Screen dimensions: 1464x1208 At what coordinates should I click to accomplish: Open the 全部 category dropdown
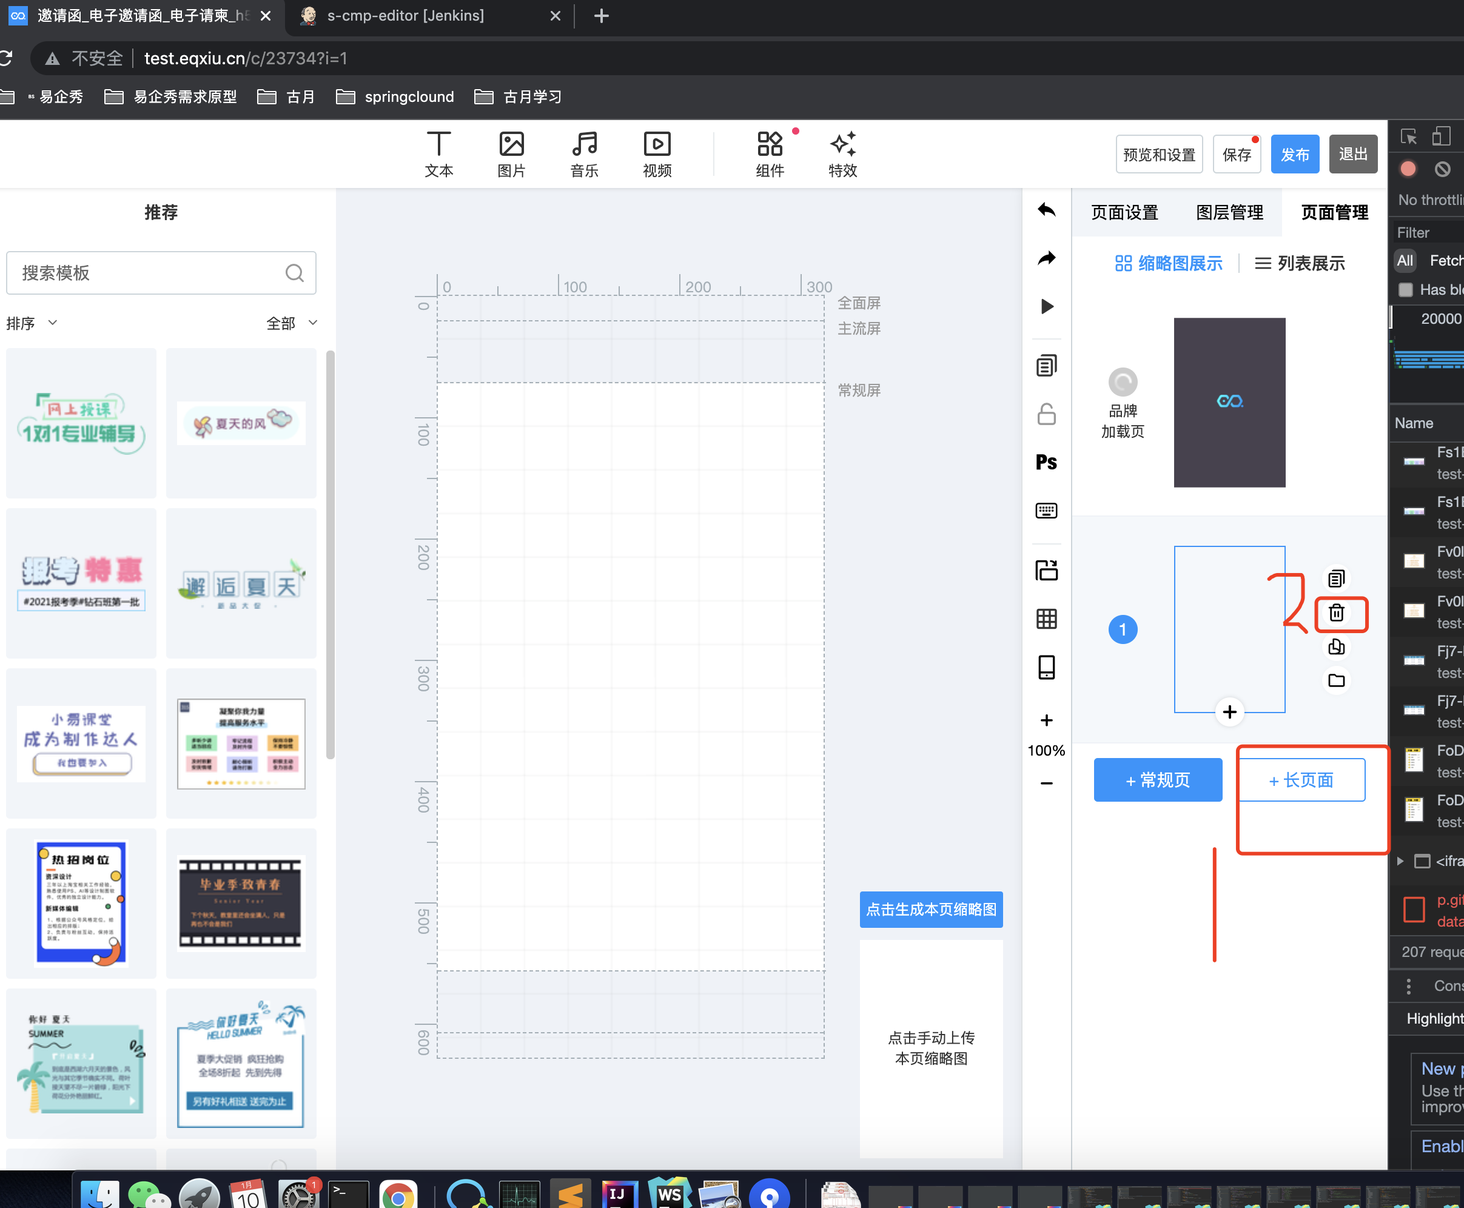pos(291,323)
